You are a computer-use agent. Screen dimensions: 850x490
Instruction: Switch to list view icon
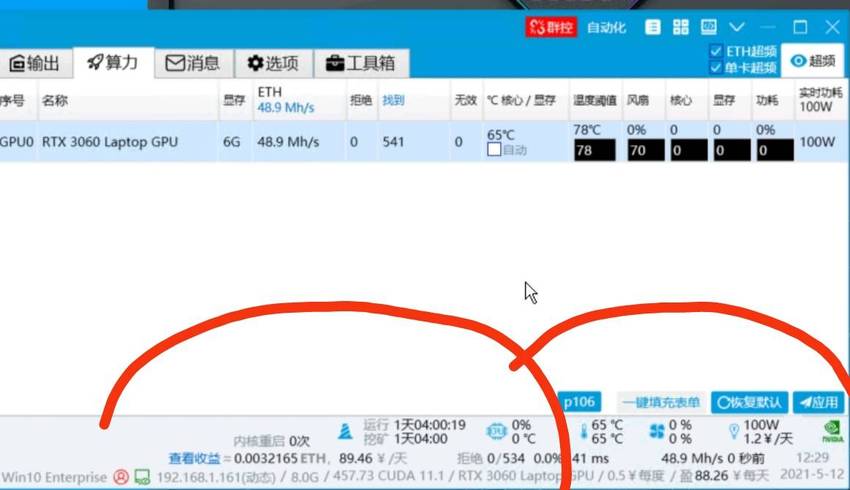coord(653,27)
